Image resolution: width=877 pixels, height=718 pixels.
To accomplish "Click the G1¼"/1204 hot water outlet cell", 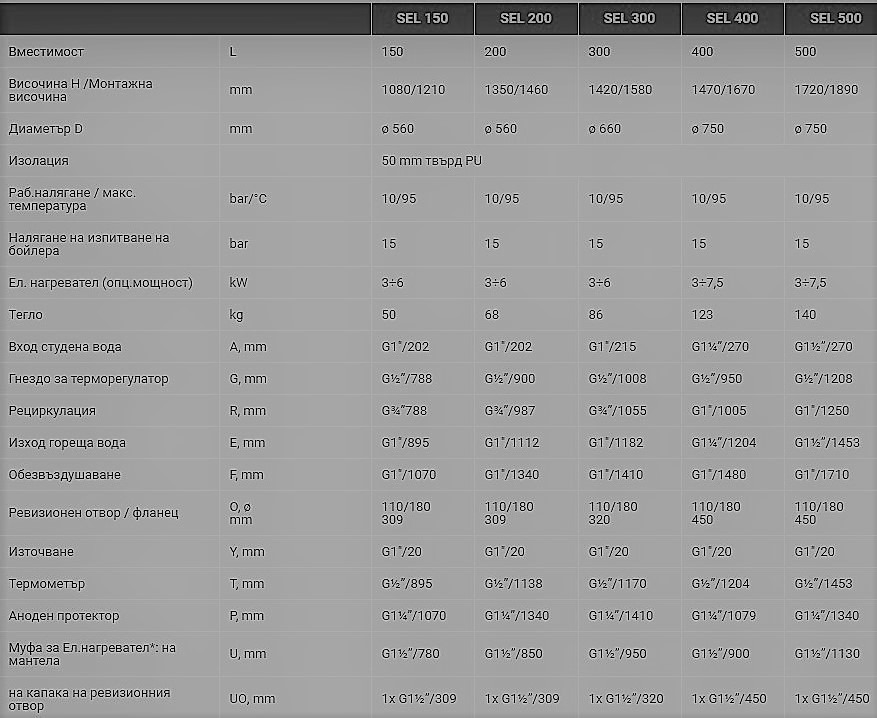I will pos(724,443).
